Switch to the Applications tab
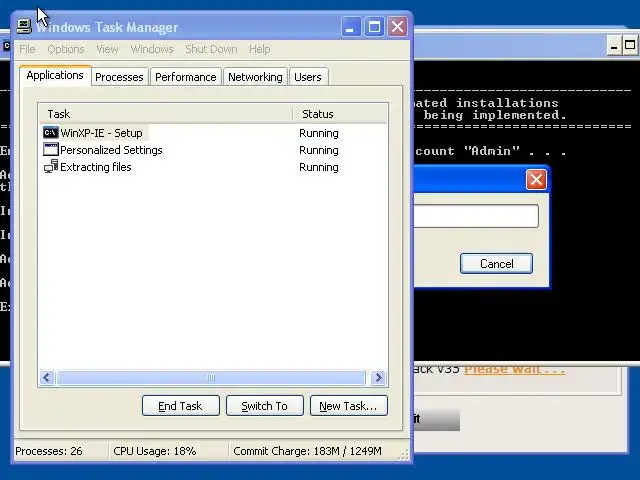640x480 pixels. 55,76
